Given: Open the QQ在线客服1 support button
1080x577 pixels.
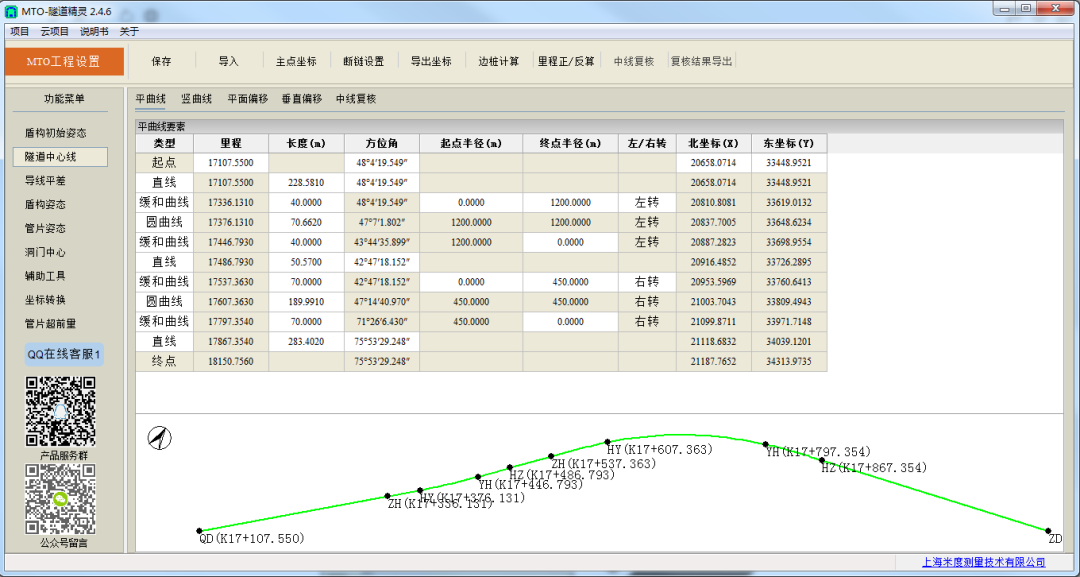Looking at the screenshot, I should (64, 355).
